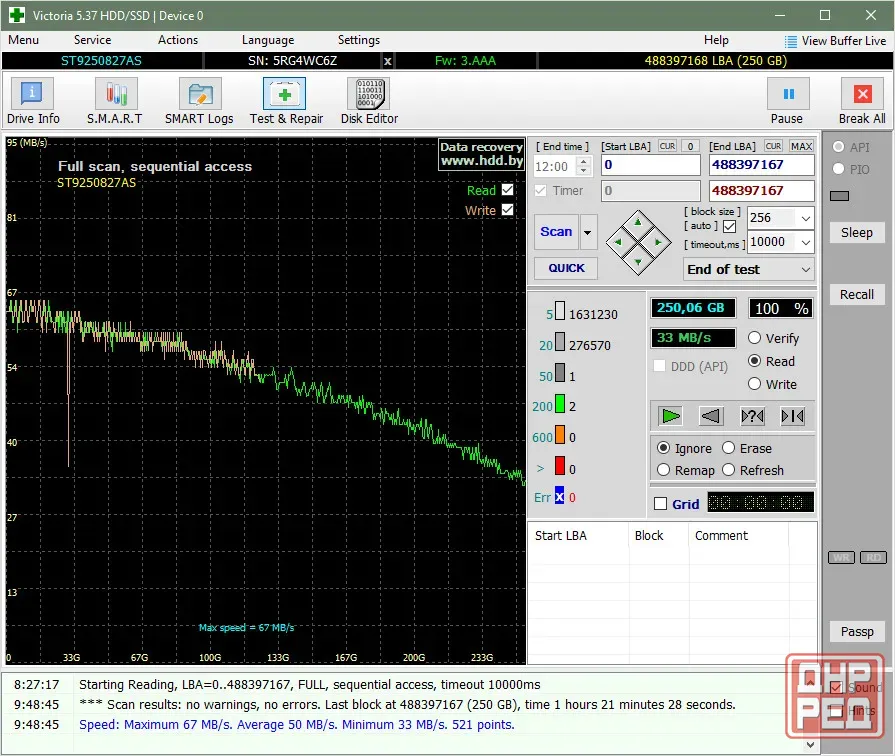Click the View Buffer Live icon
This screenshot has height=756, width=895.
coord(791,41)
